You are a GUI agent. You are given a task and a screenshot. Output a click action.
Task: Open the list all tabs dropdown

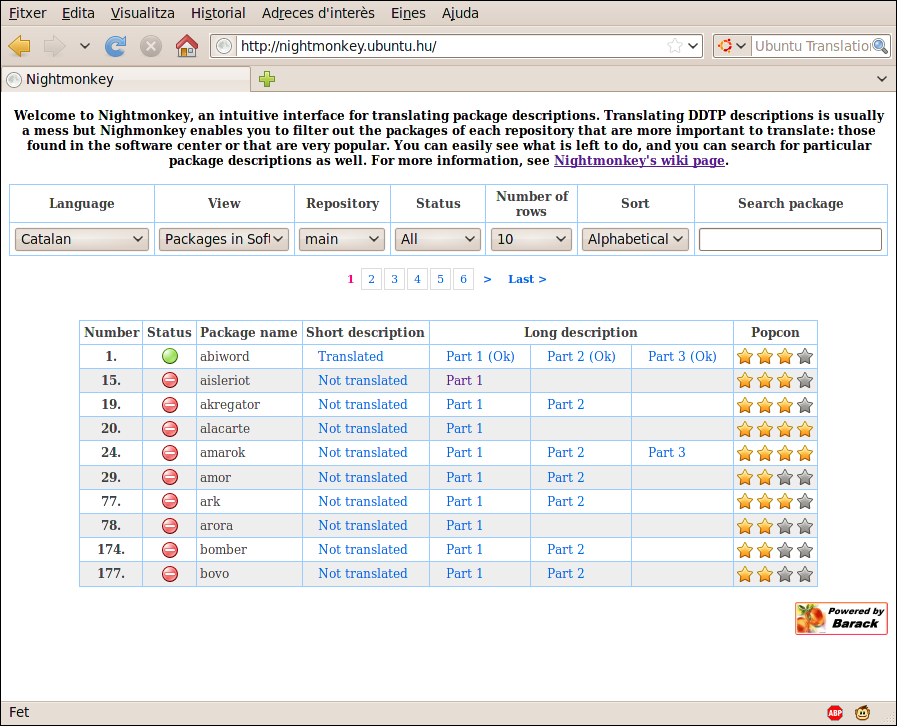[x=882, y=79]
